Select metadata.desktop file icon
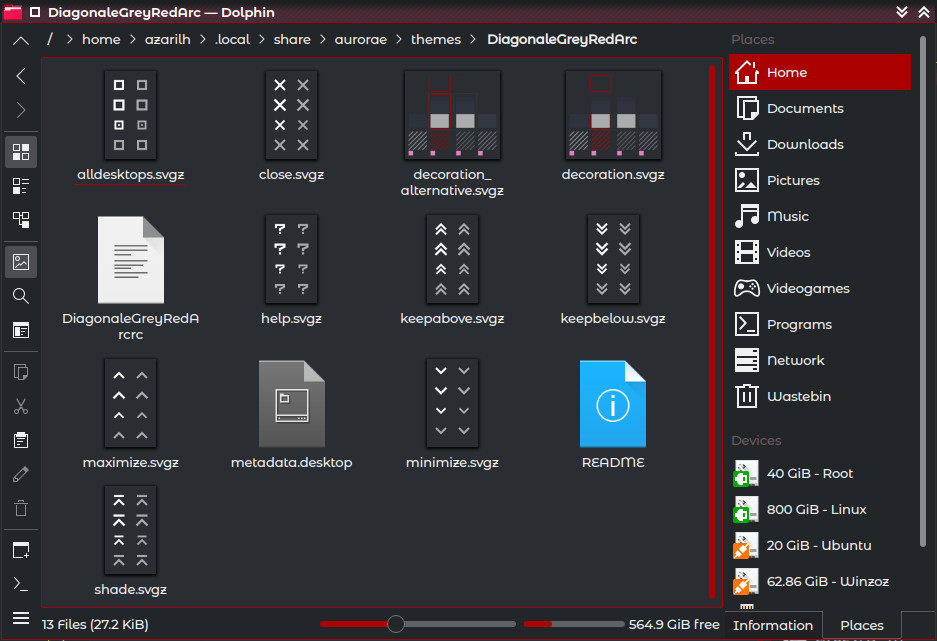 point(292,404)
